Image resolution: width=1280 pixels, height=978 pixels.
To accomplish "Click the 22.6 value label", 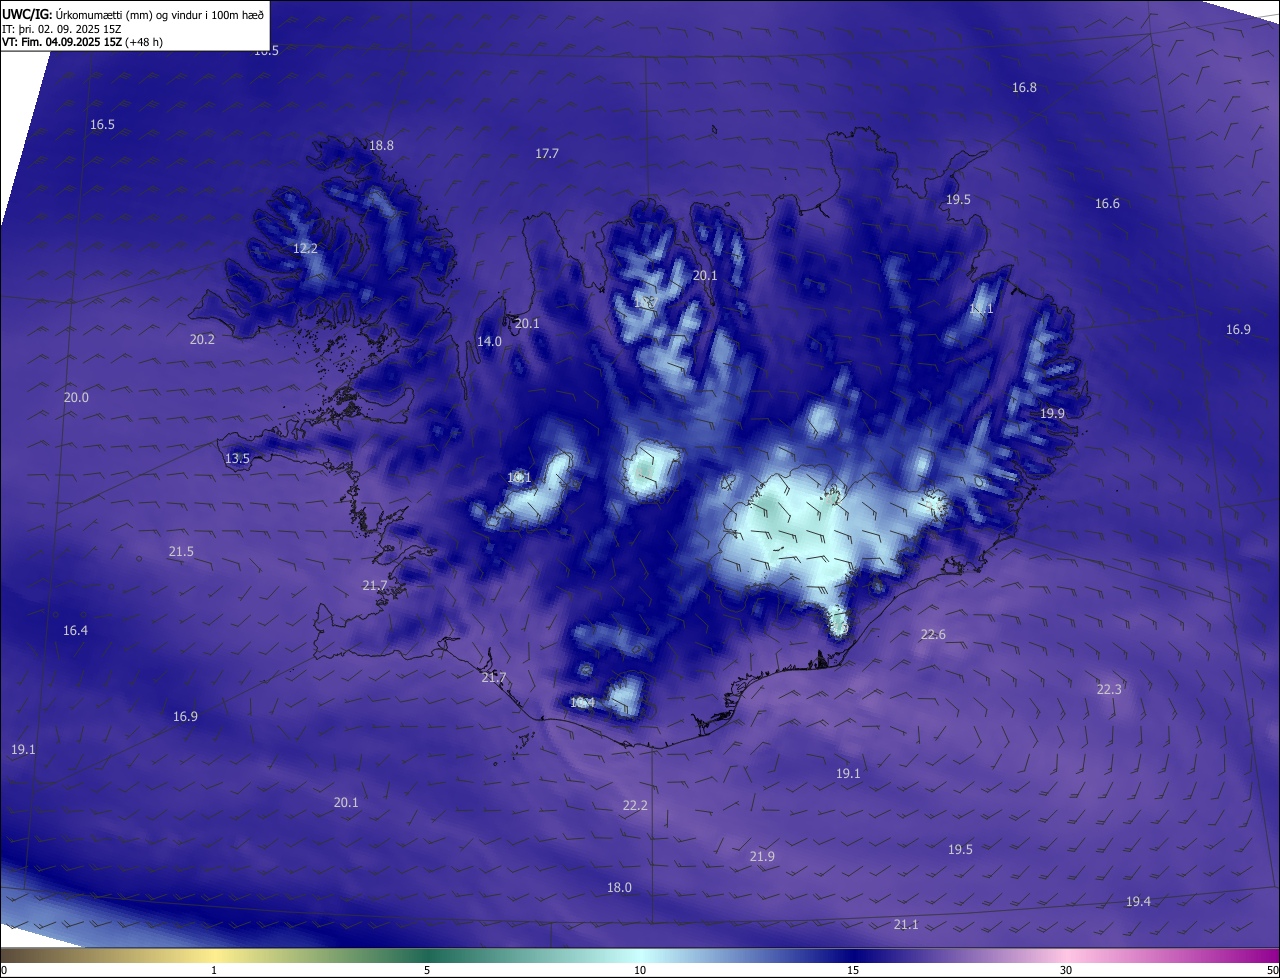I will 933,635.
